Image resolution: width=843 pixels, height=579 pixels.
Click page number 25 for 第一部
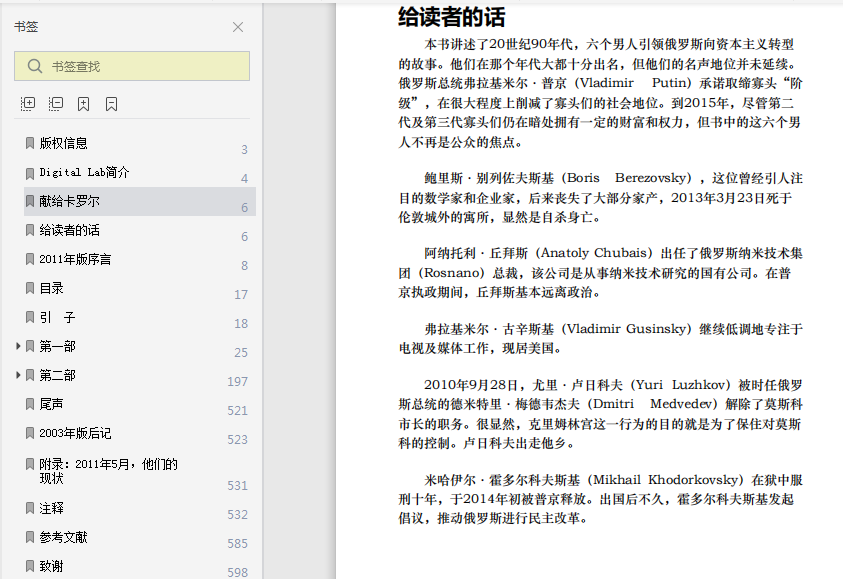pos(241,353)
